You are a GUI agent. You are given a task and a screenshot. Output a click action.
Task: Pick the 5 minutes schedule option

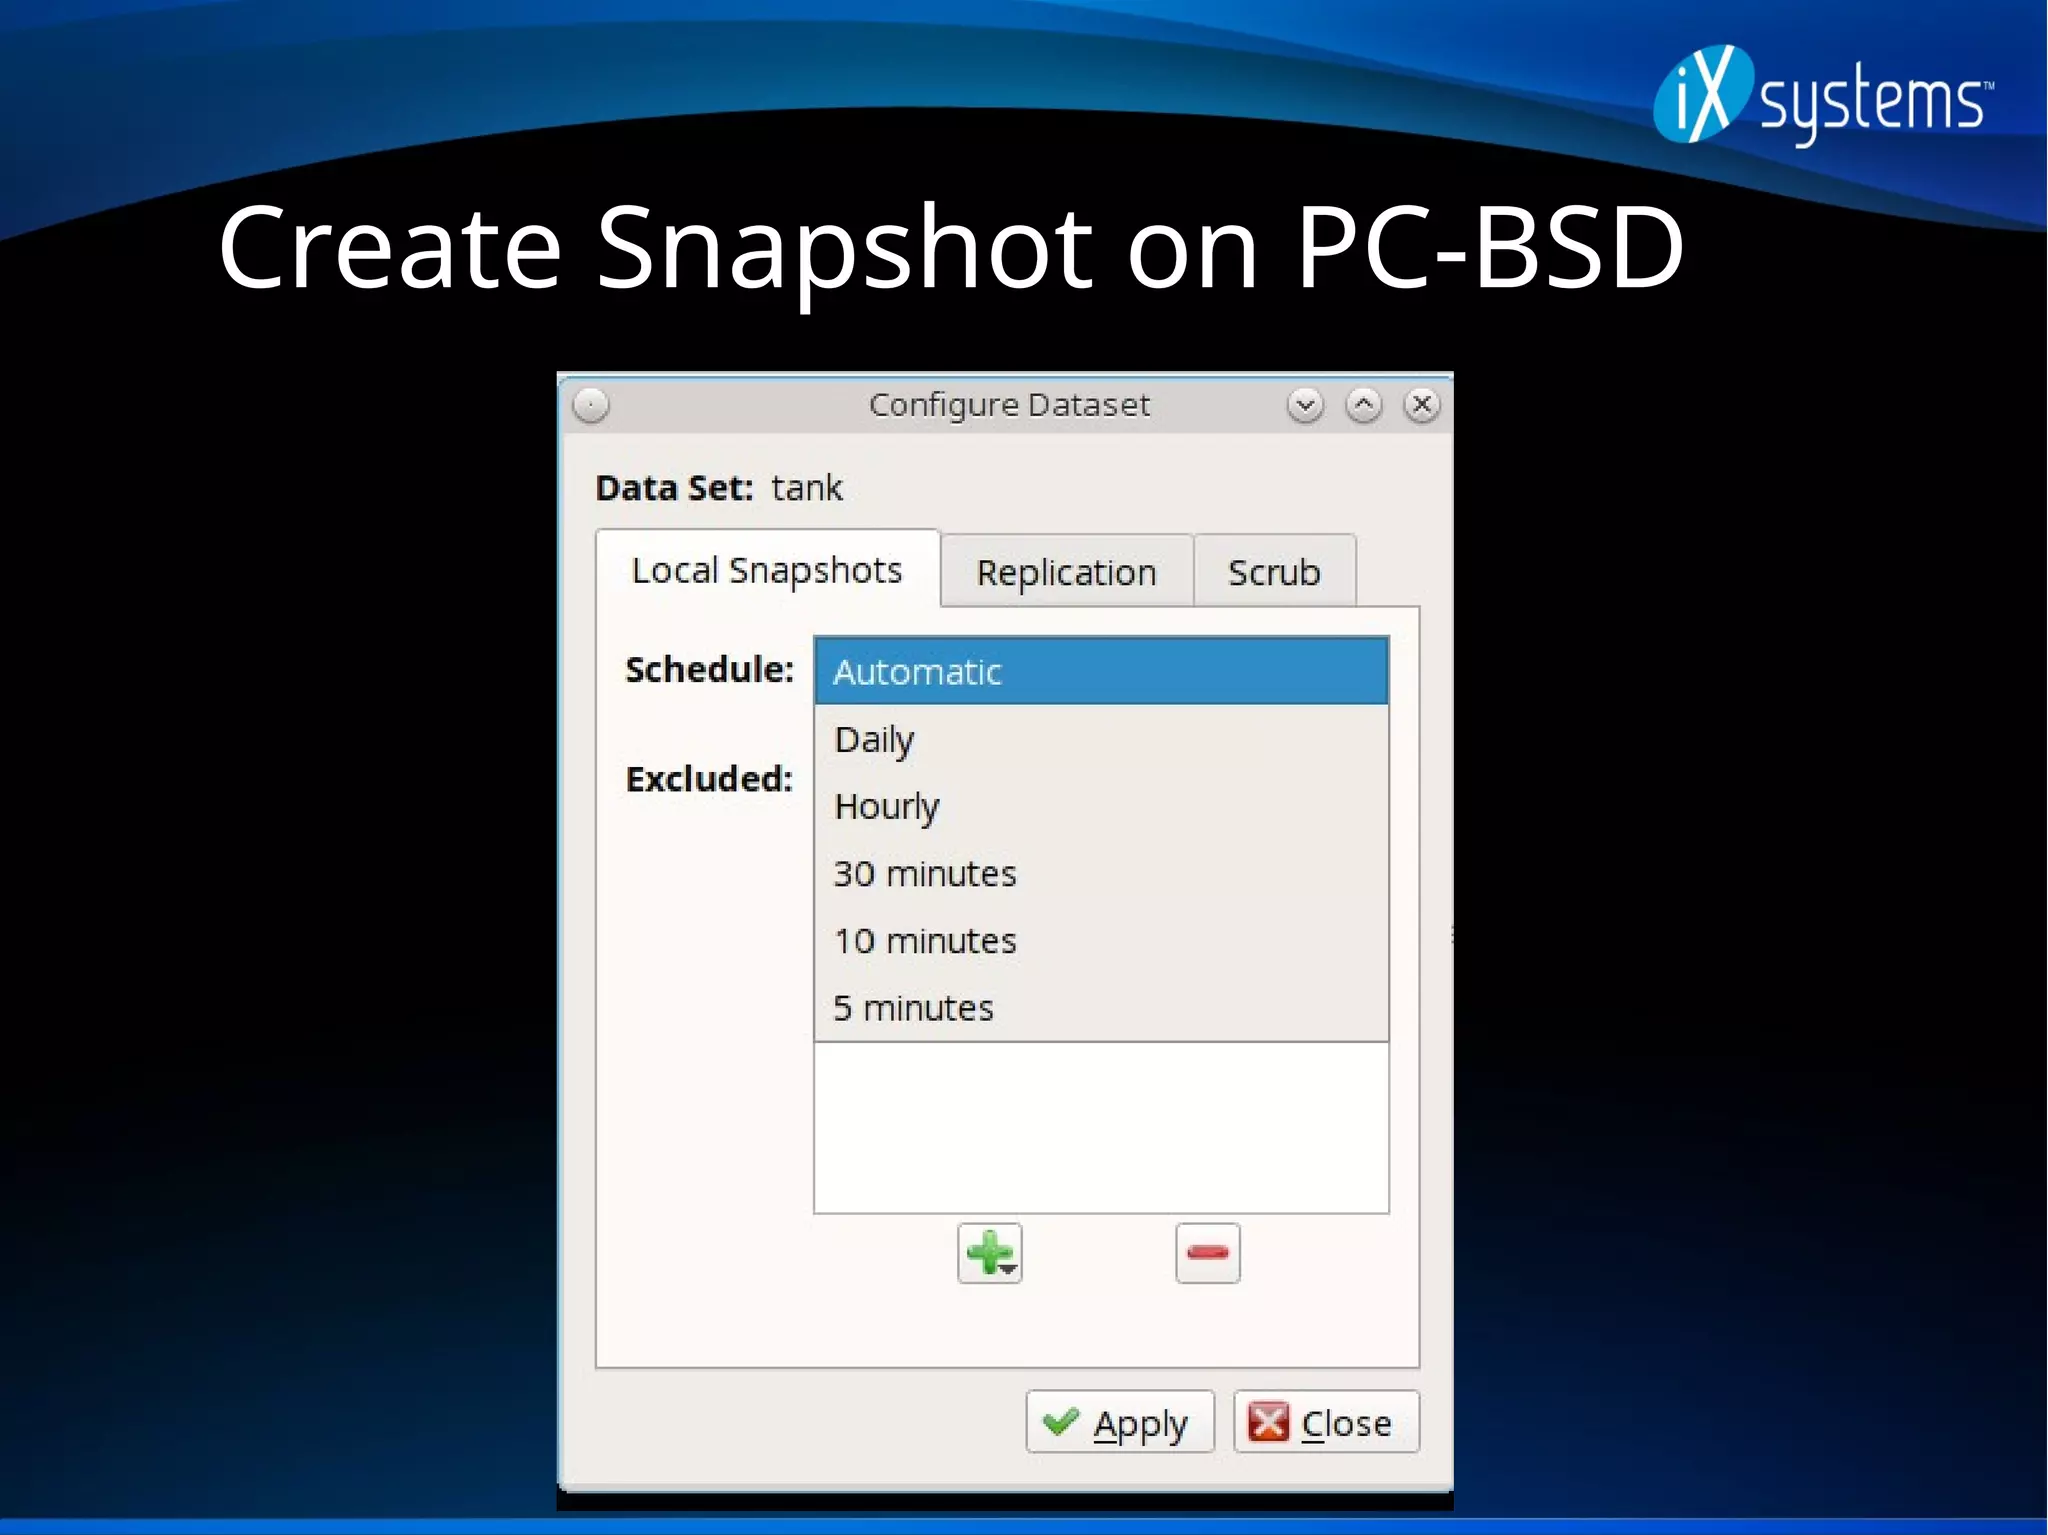[x=1101, y=1007]
